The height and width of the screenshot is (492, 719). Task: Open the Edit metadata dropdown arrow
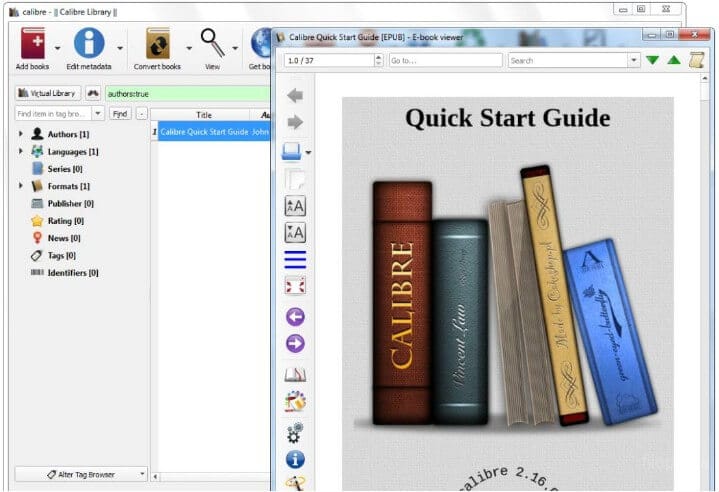[x=120, y=48]
